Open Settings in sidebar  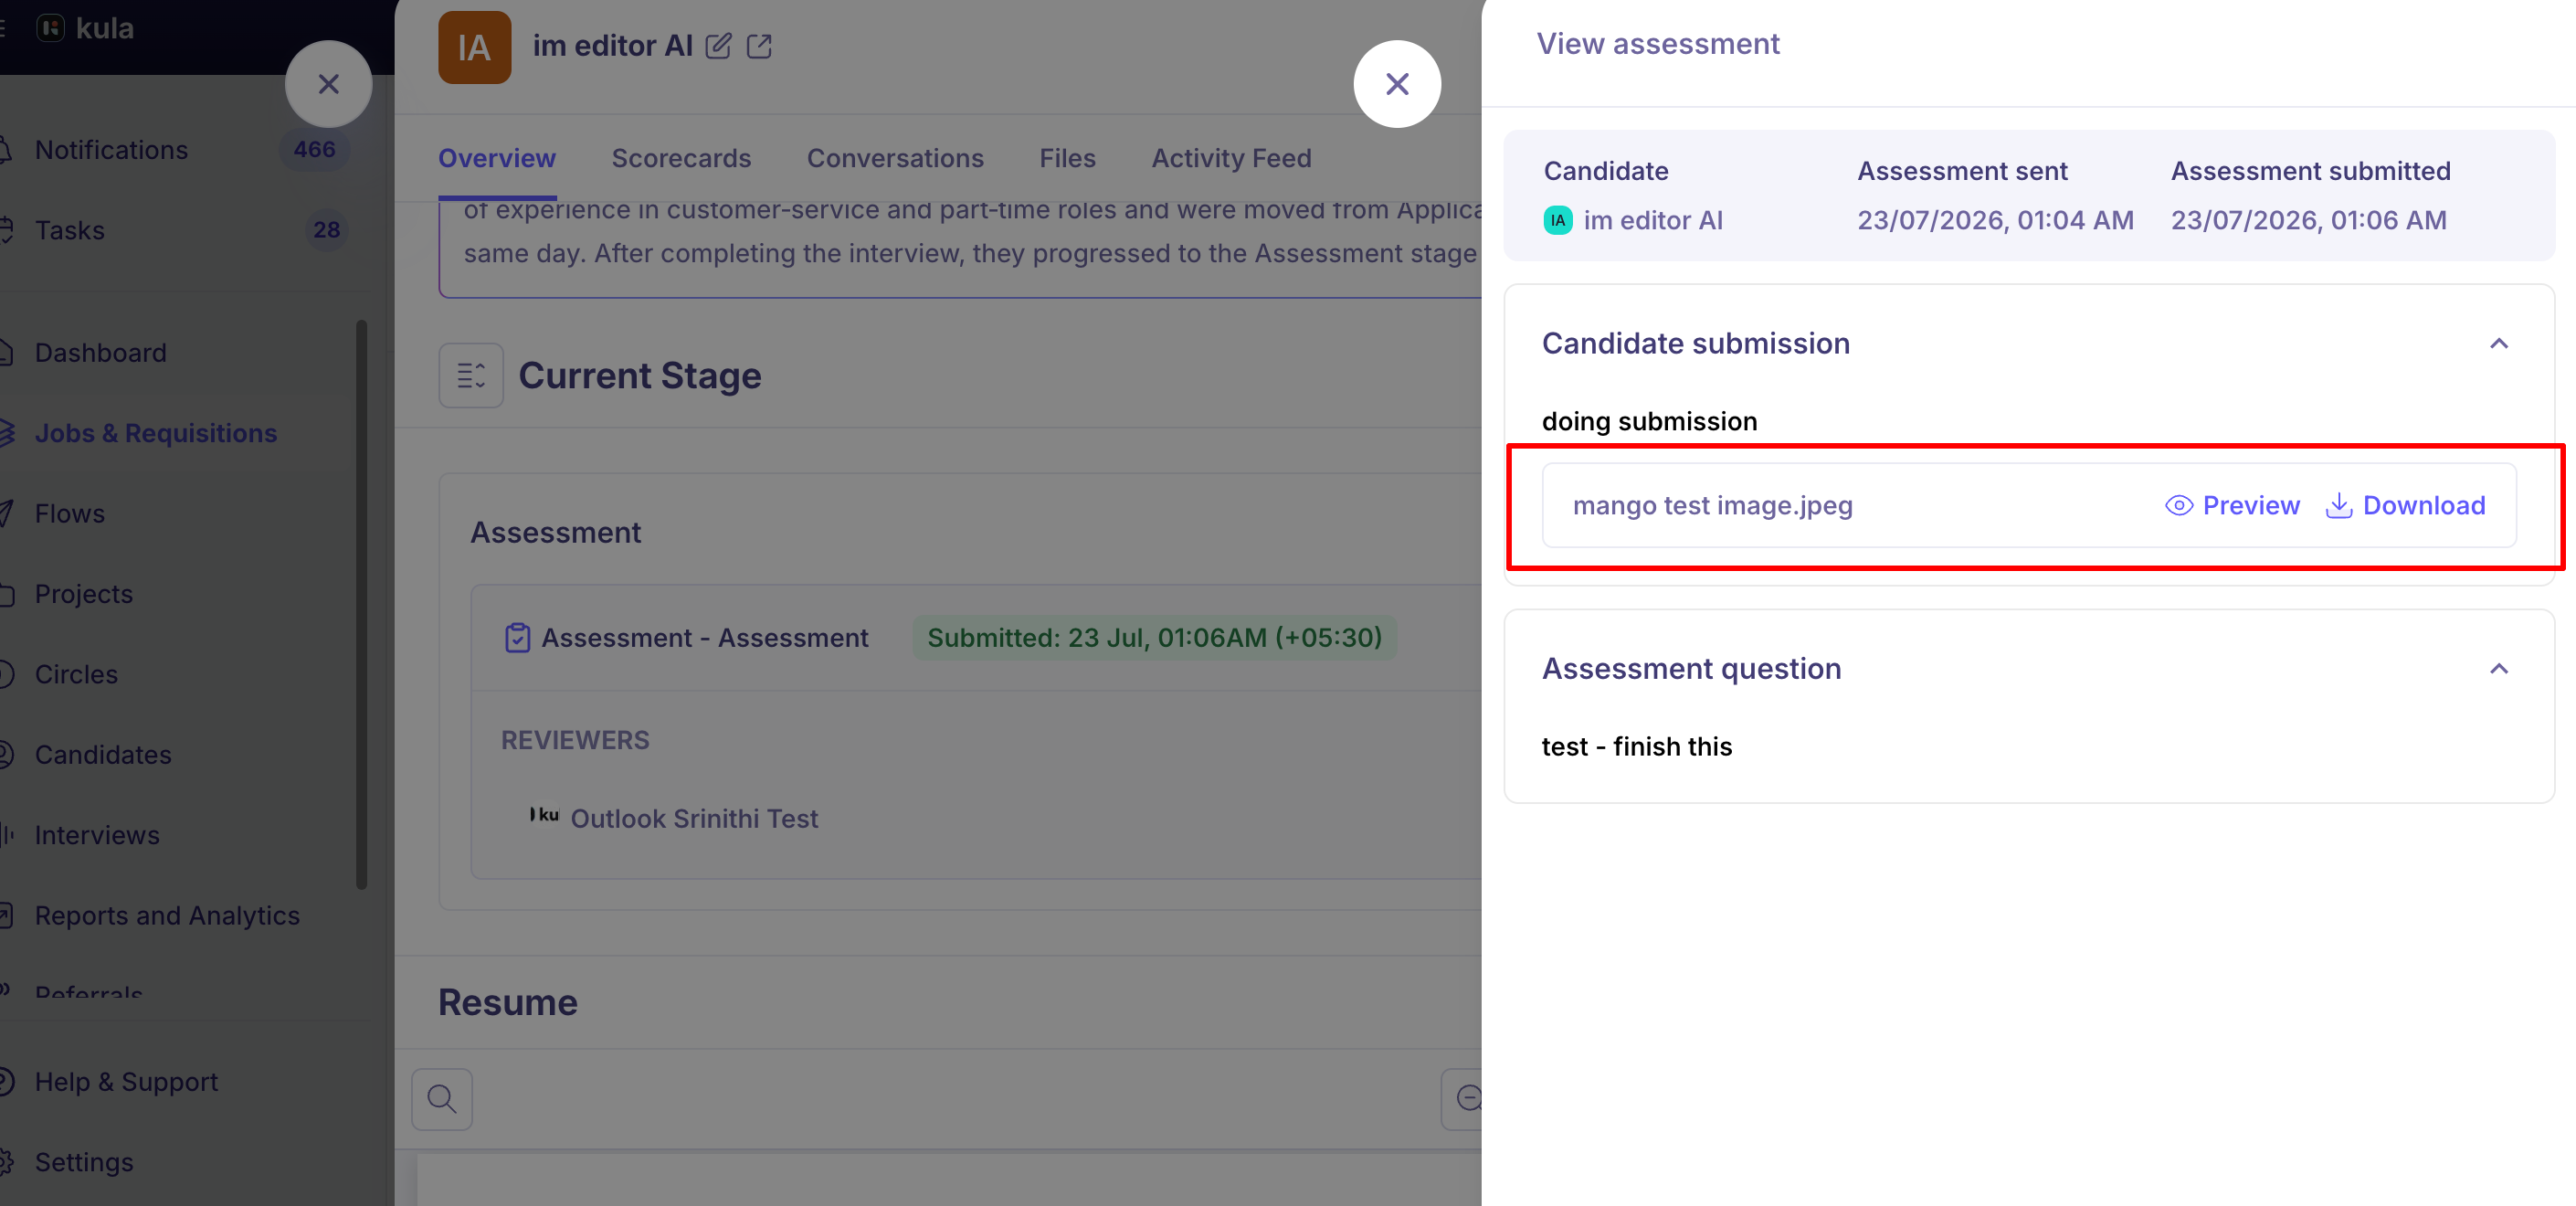(84, 1162)
